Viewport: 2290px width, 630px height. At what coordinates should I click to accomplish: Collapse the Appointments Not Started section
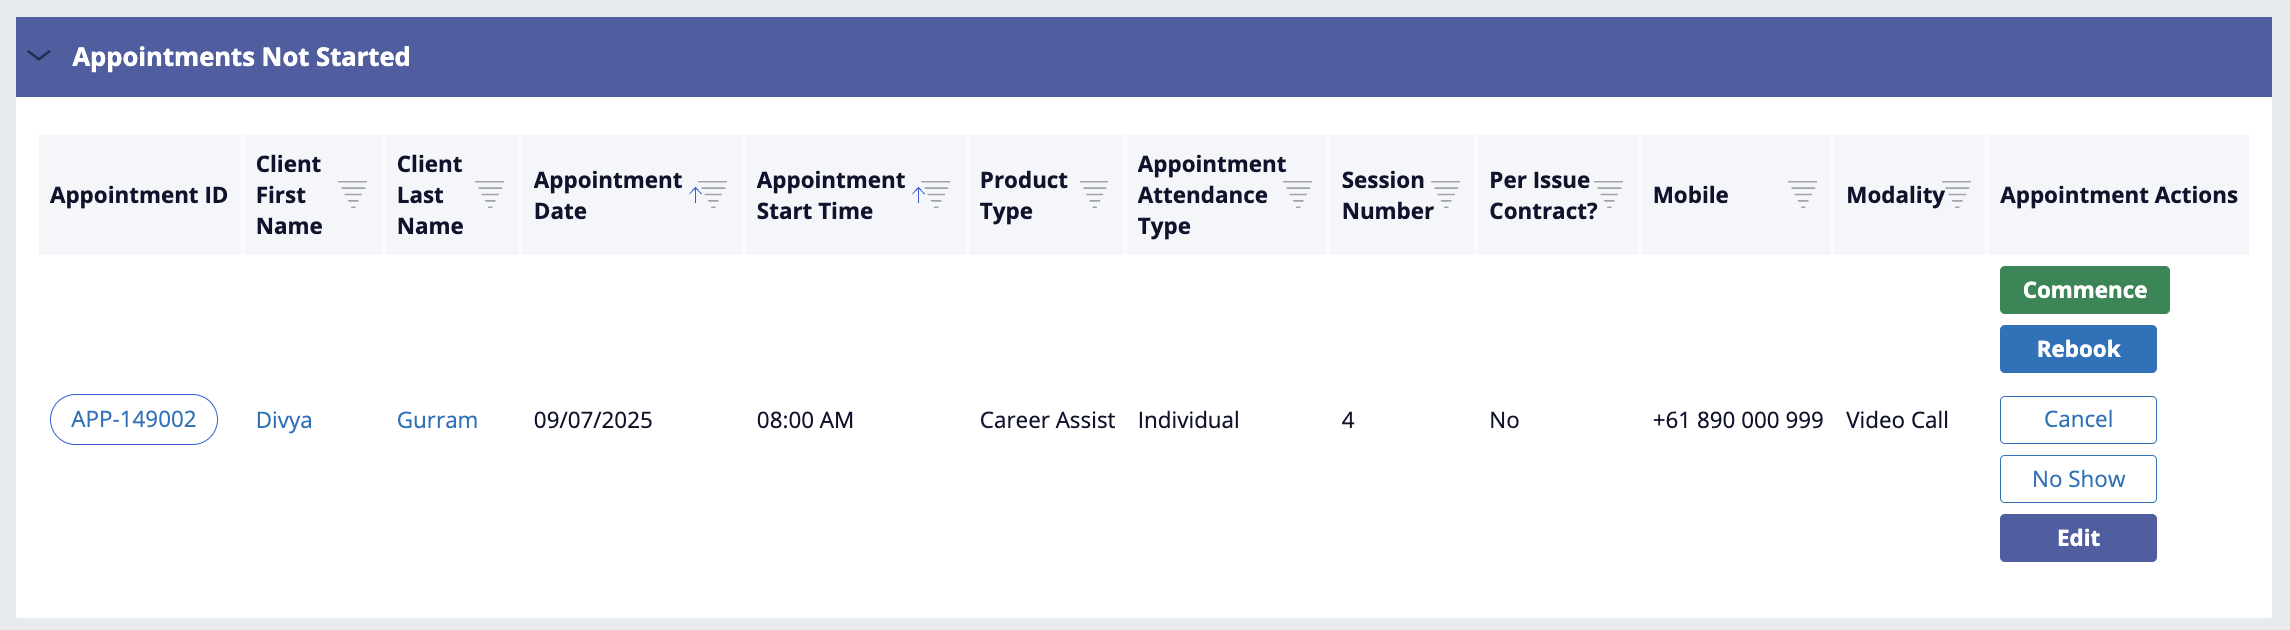tap(39, 56)
